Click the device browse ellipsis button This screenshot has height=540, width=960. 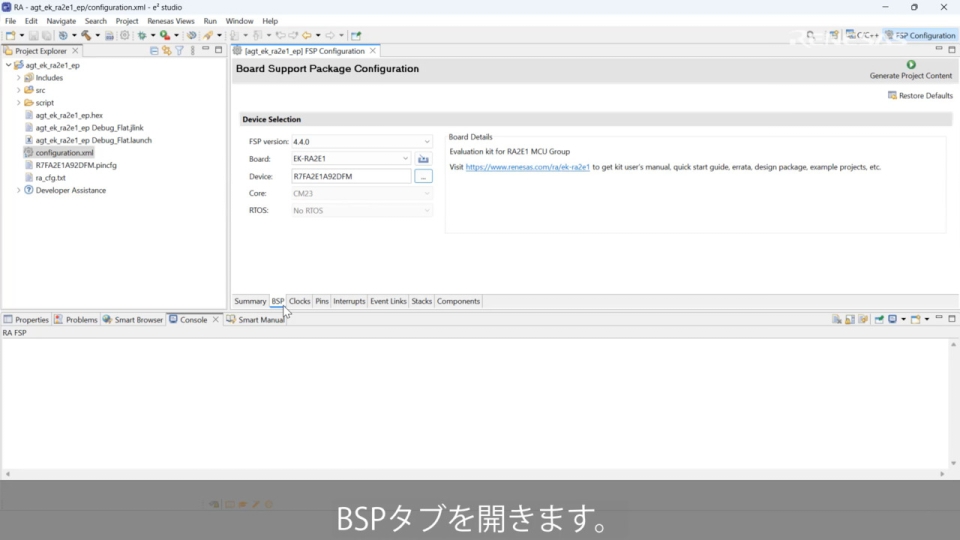point(423,176)
